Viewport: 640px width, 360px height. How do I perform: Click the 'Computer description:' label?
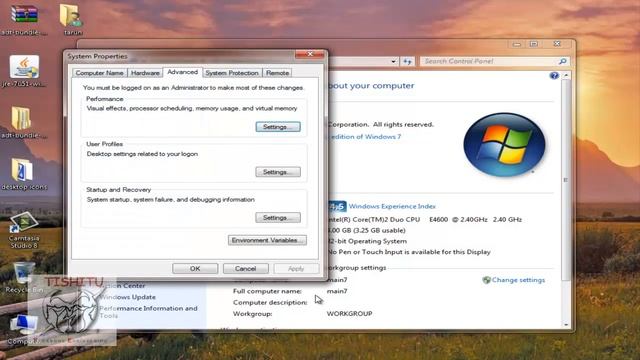[x=270, y=302]
